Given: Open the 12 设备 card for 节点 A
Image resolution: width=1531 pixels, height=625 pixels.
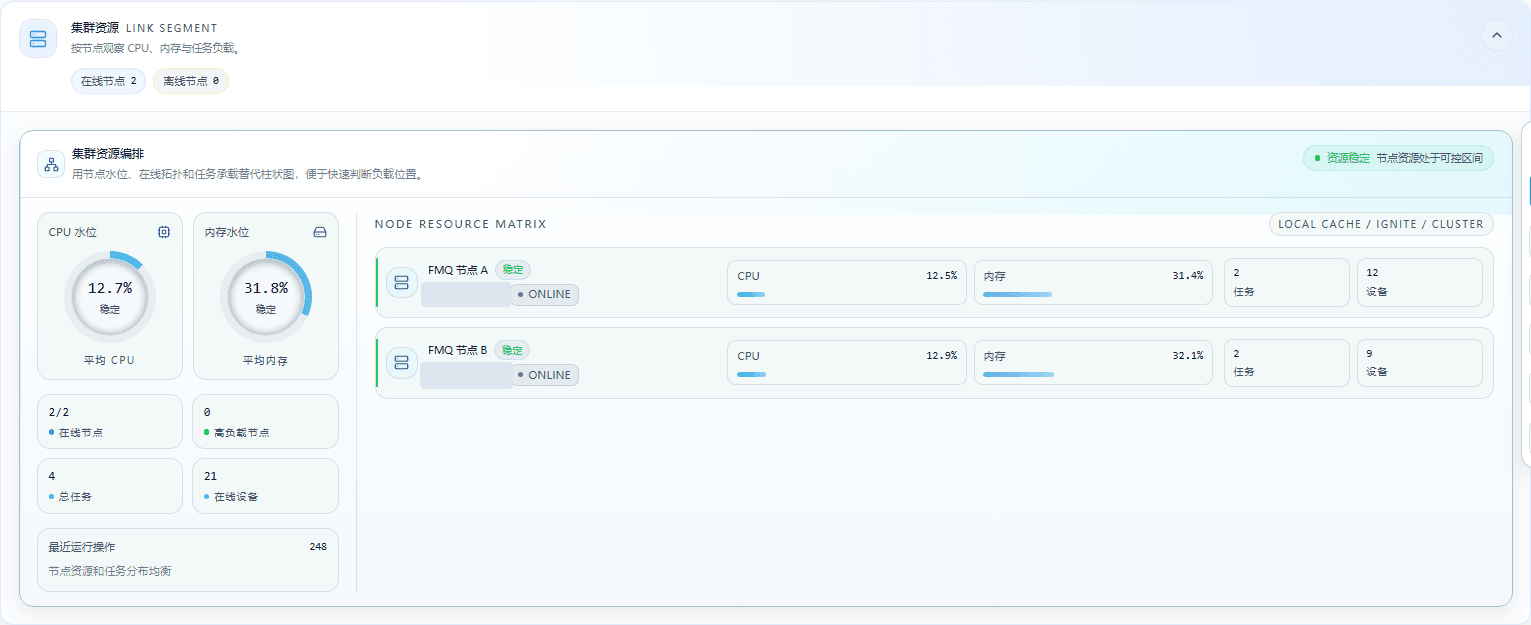Looking at the screenshot, I should [x=1420, y=282].
